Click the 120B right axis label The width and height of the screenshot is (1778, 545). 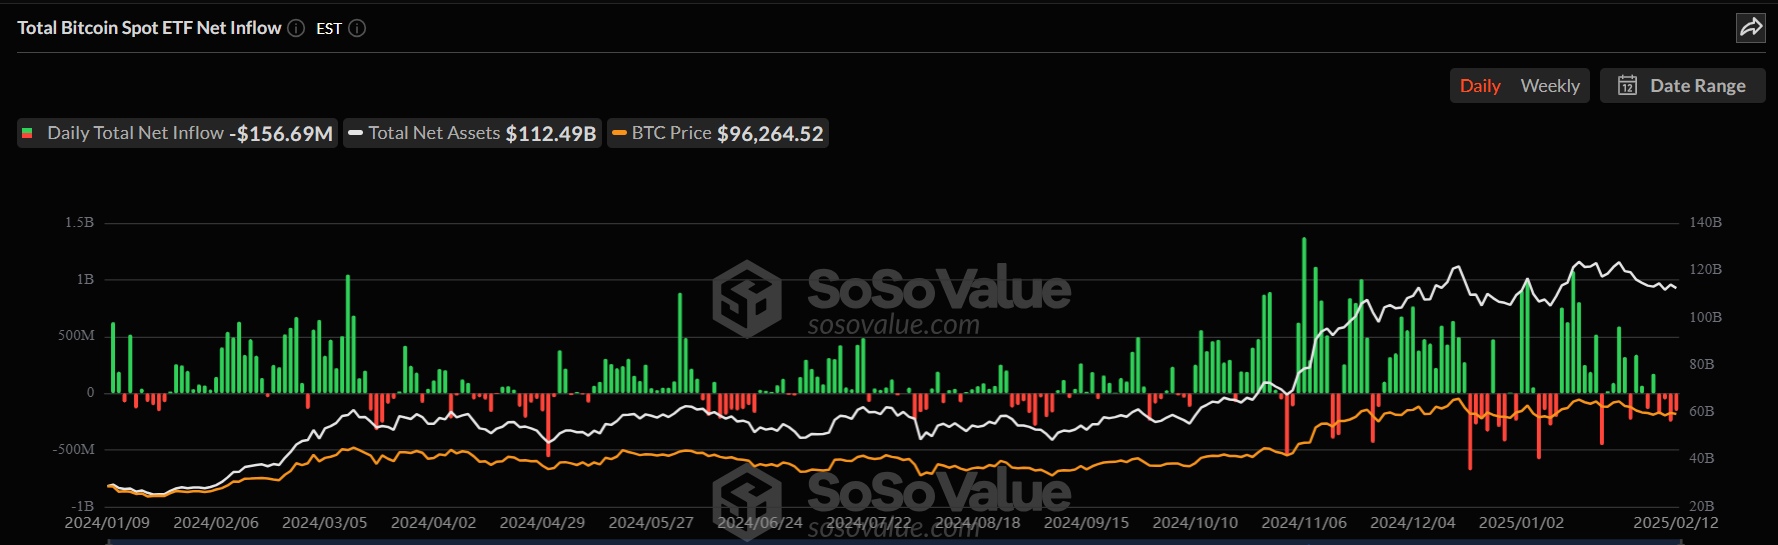click(1706, 269)
